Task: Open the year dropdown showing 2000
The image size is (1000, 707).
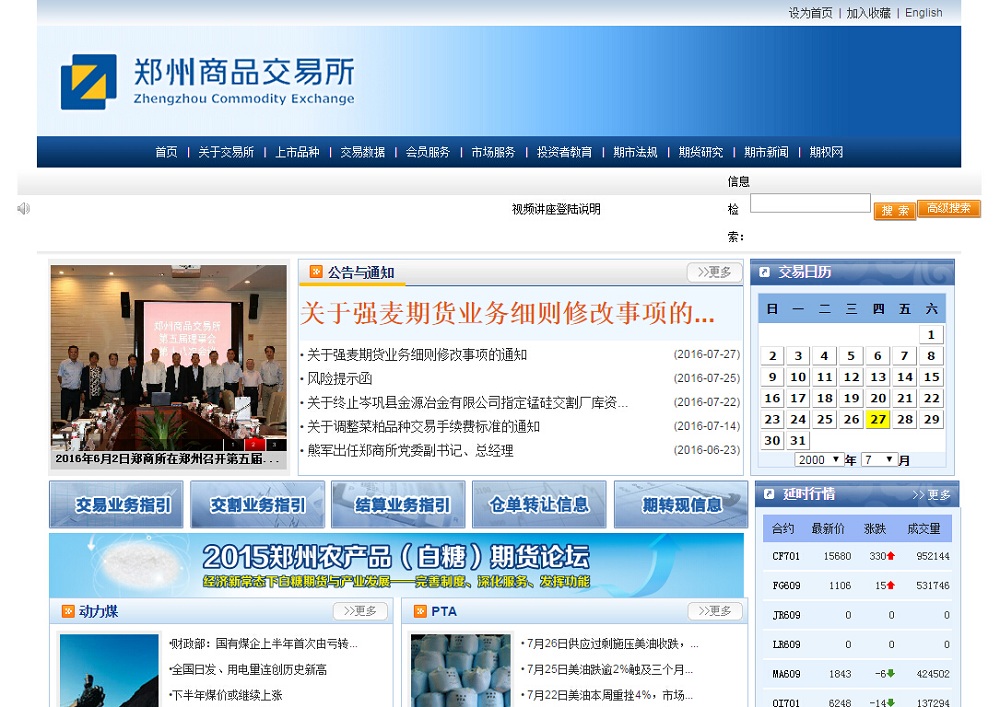Action: click(x=819, y=460)
